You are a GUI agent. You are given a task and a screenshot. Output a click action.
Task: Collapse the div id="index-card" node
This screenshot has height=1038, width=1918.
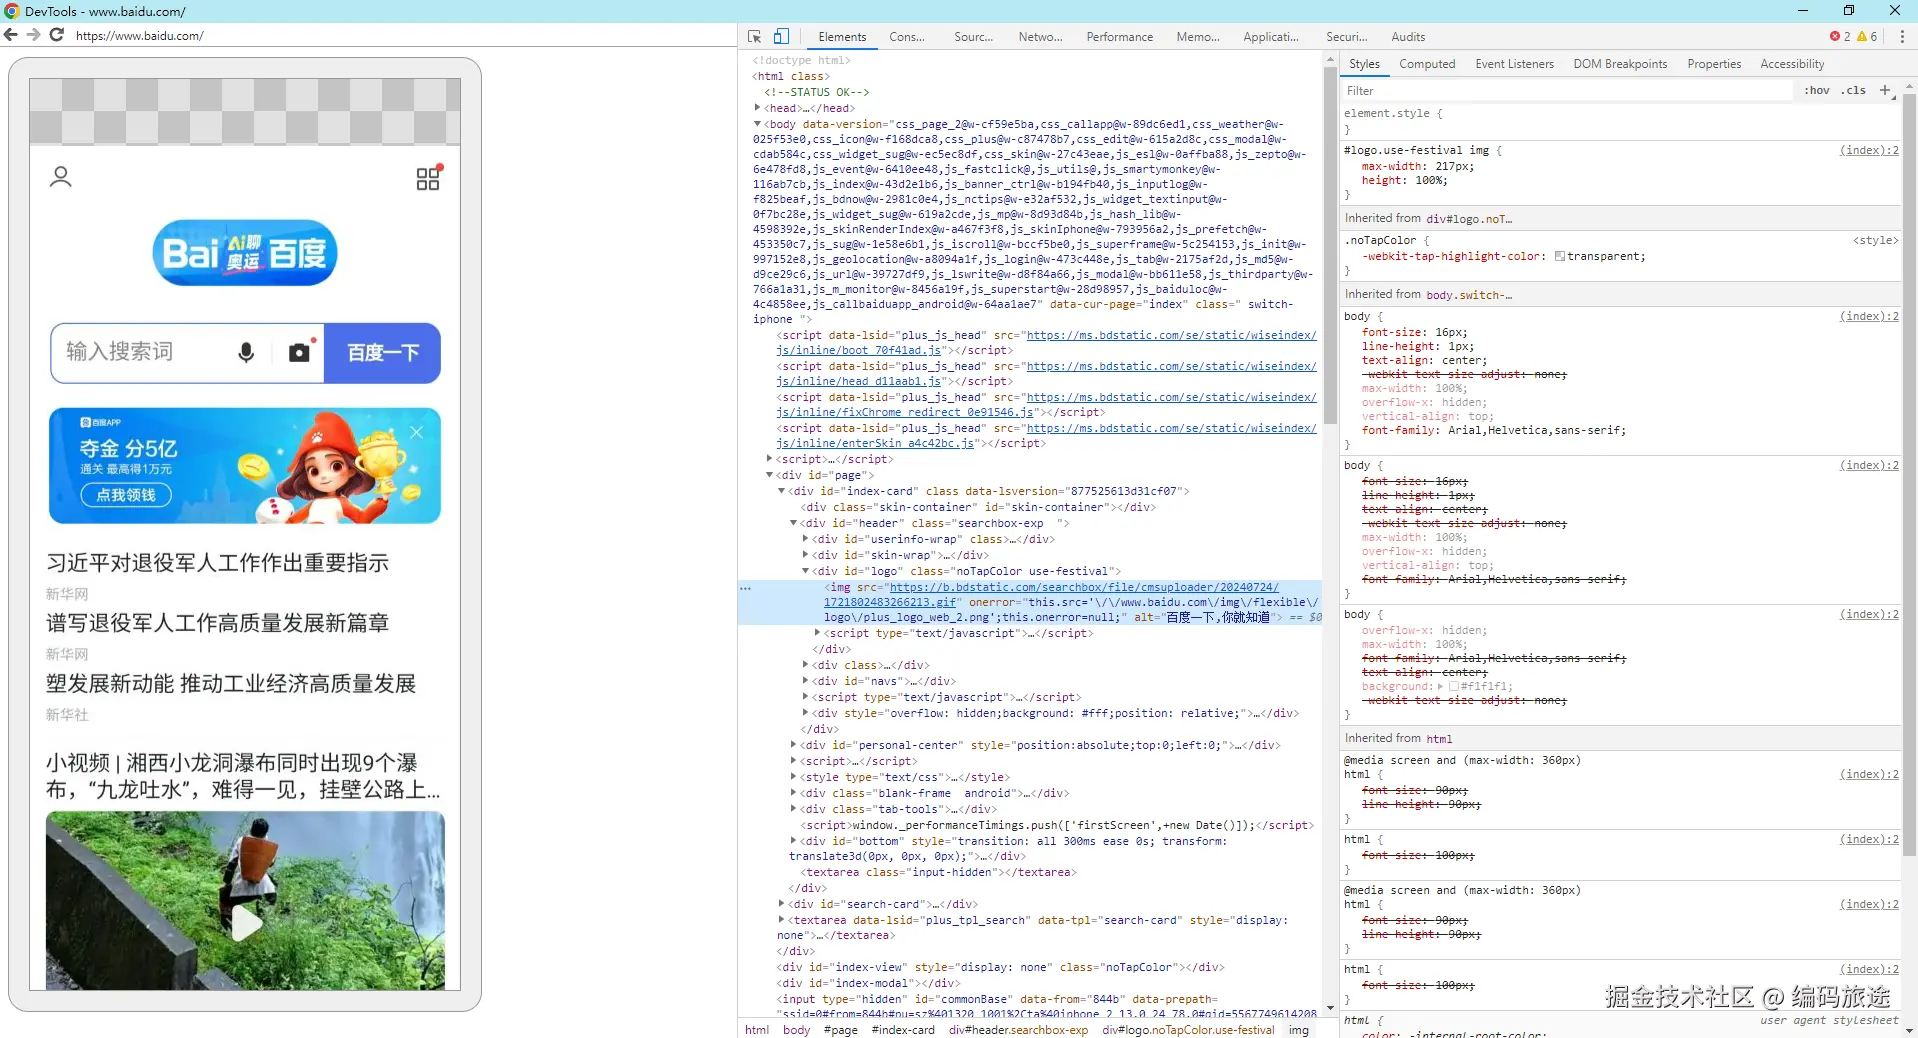[781, 491]
